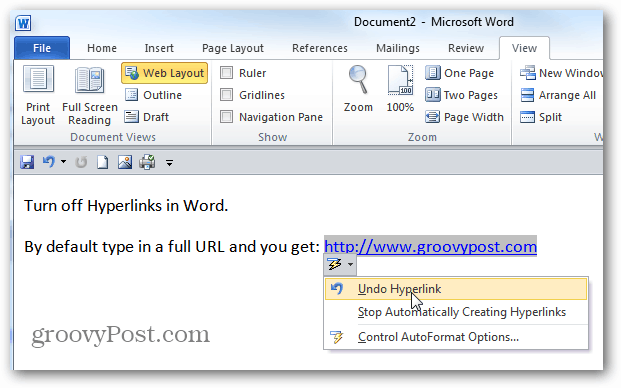Switch to Draft view
Screen dimensions: 621x388
(x=147, y=117)
